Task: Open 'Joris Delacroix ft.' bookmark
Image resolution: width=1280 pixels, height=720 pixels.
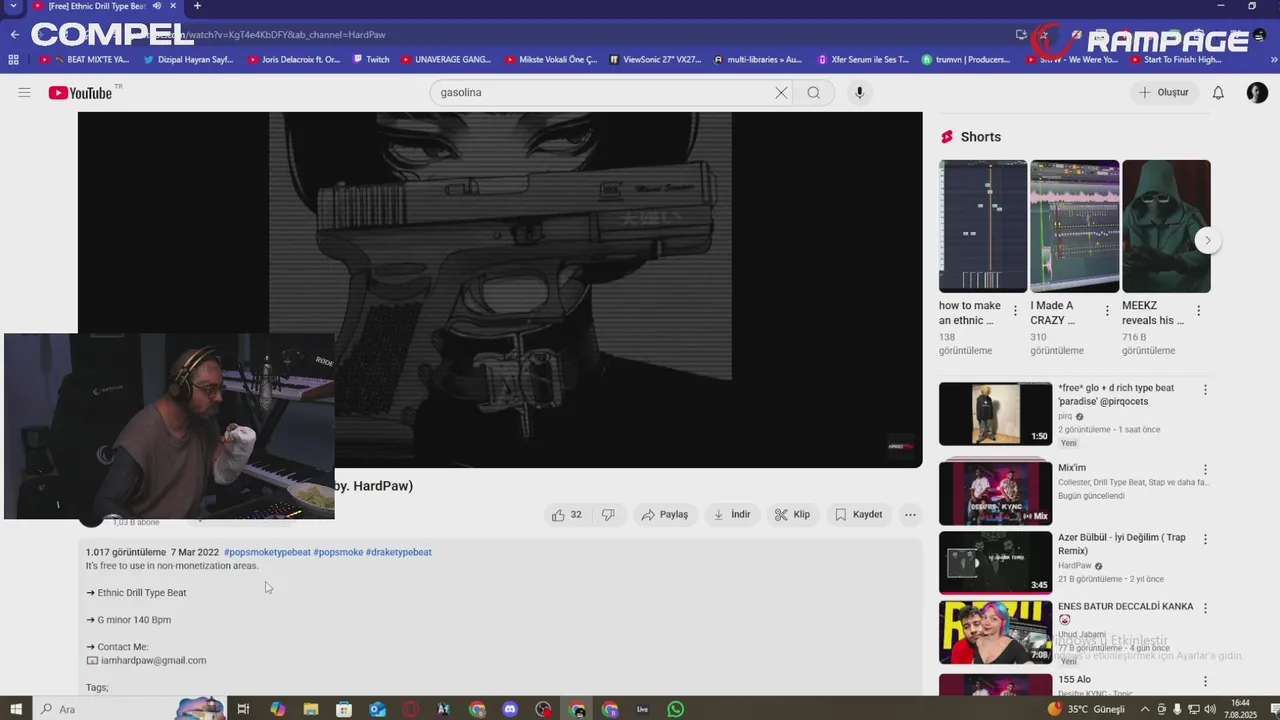Action: coord(294,60)
